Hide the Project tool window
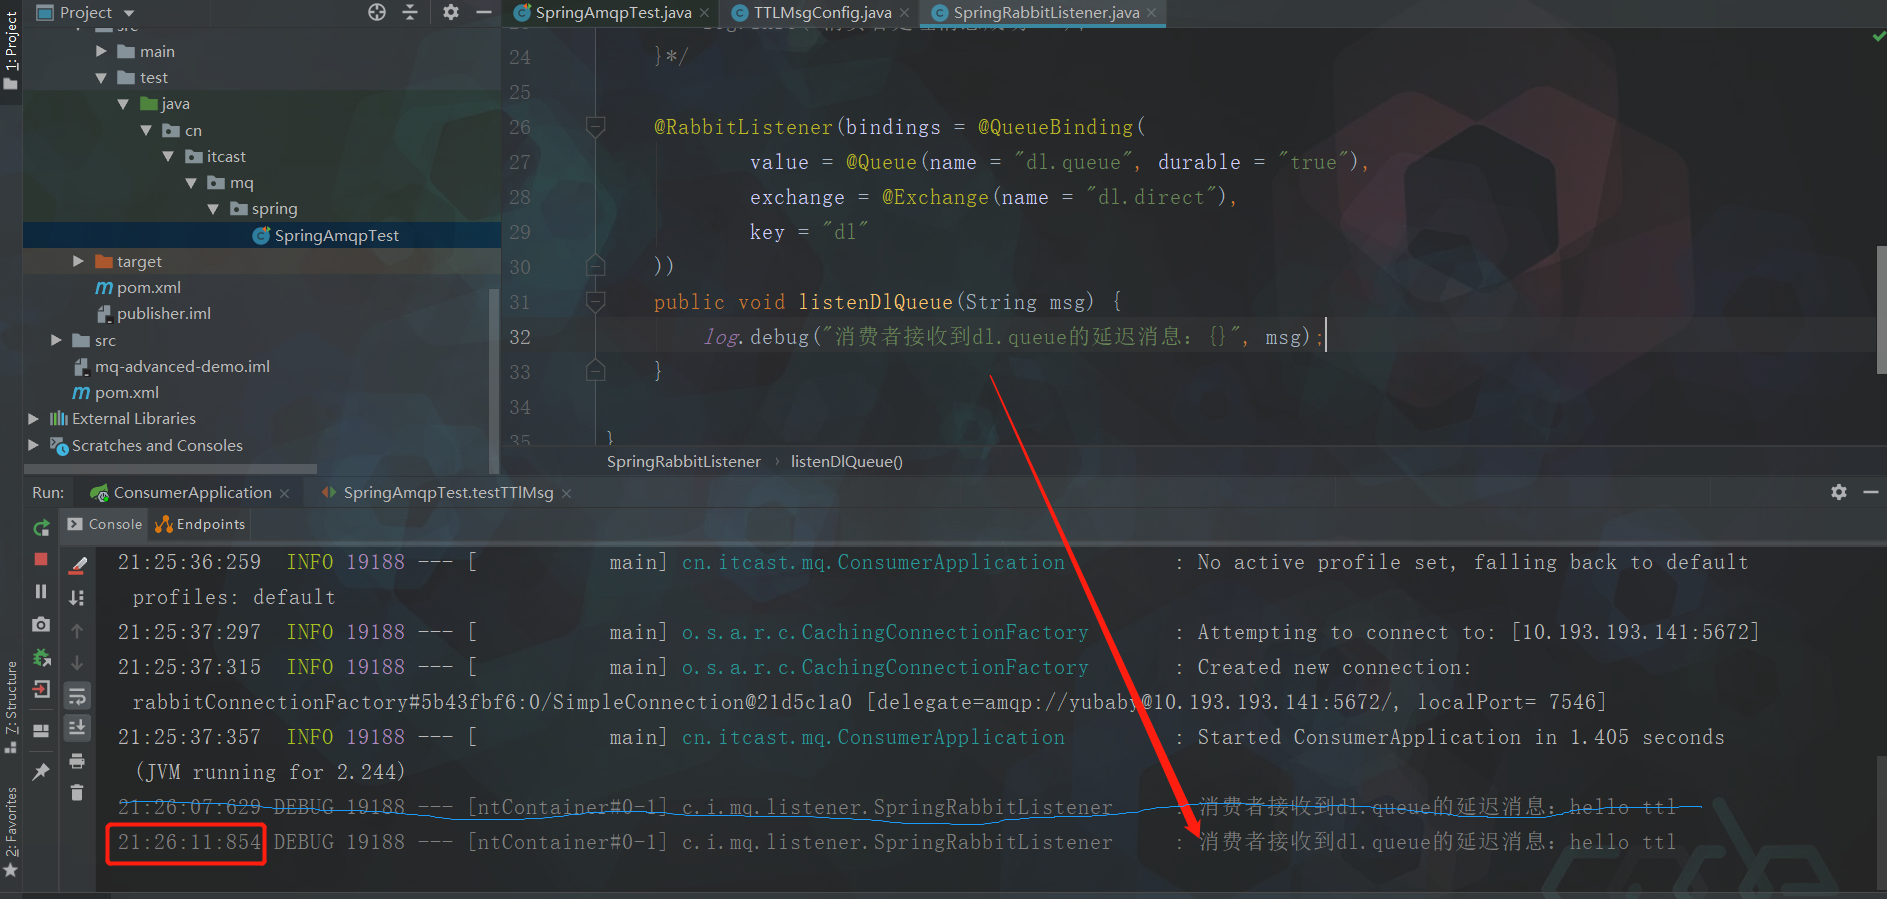The width and height of the screenshot is (1887, 899). pyautogui.click(x=484, y=12)
